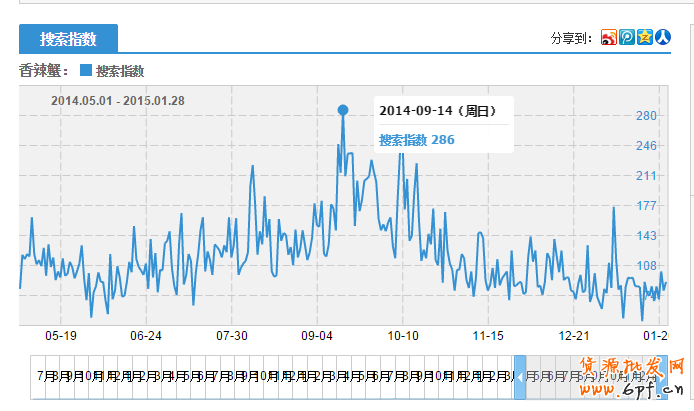Click the 搜索指数 286 value in tooltip
Screen dimensions: 694x411
click(x=416, y=140)
